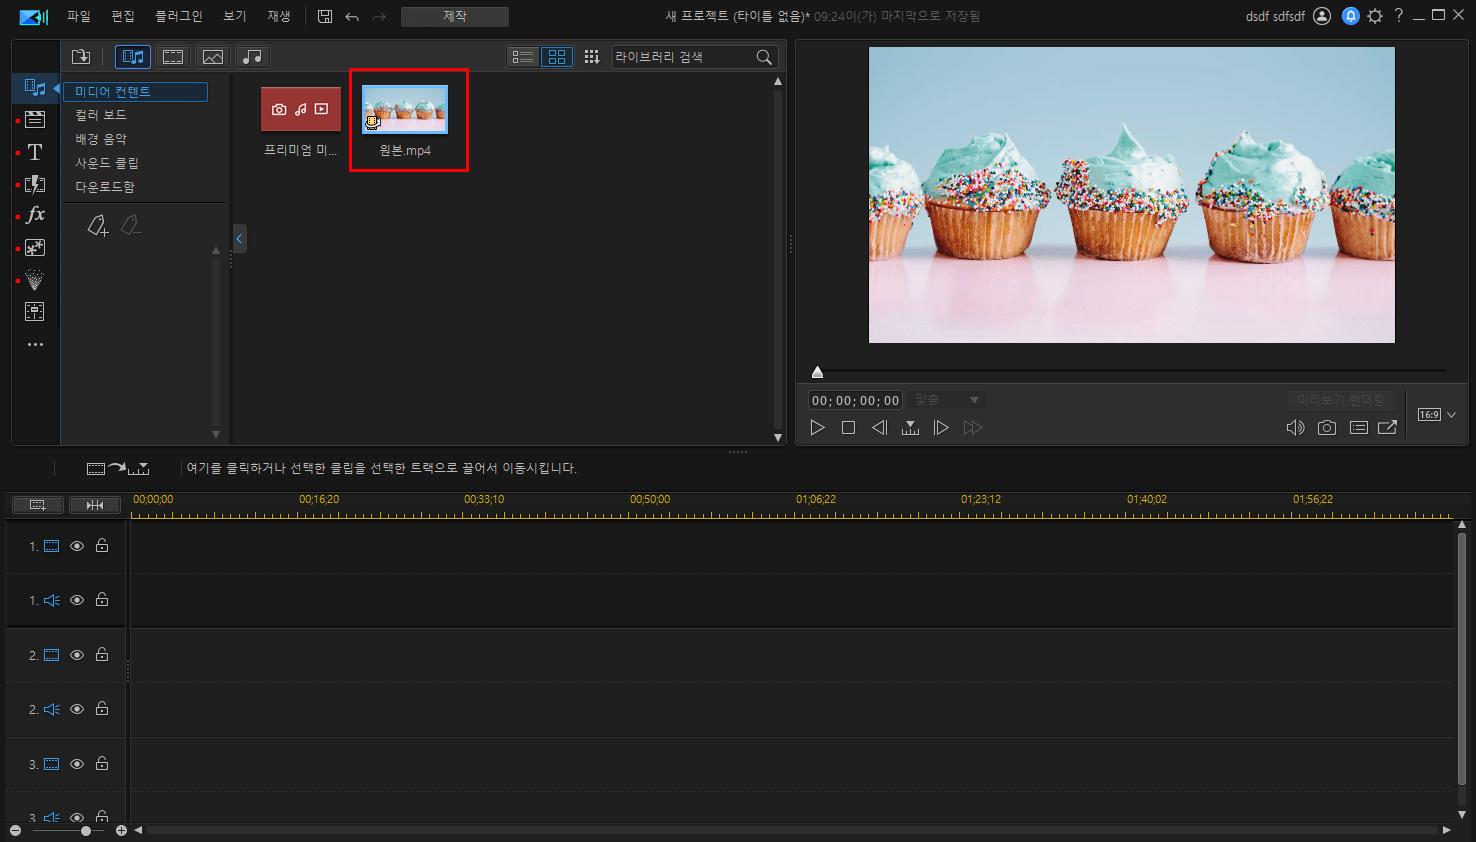
Task: Click the import media folder icon
Action: point(81,57)
